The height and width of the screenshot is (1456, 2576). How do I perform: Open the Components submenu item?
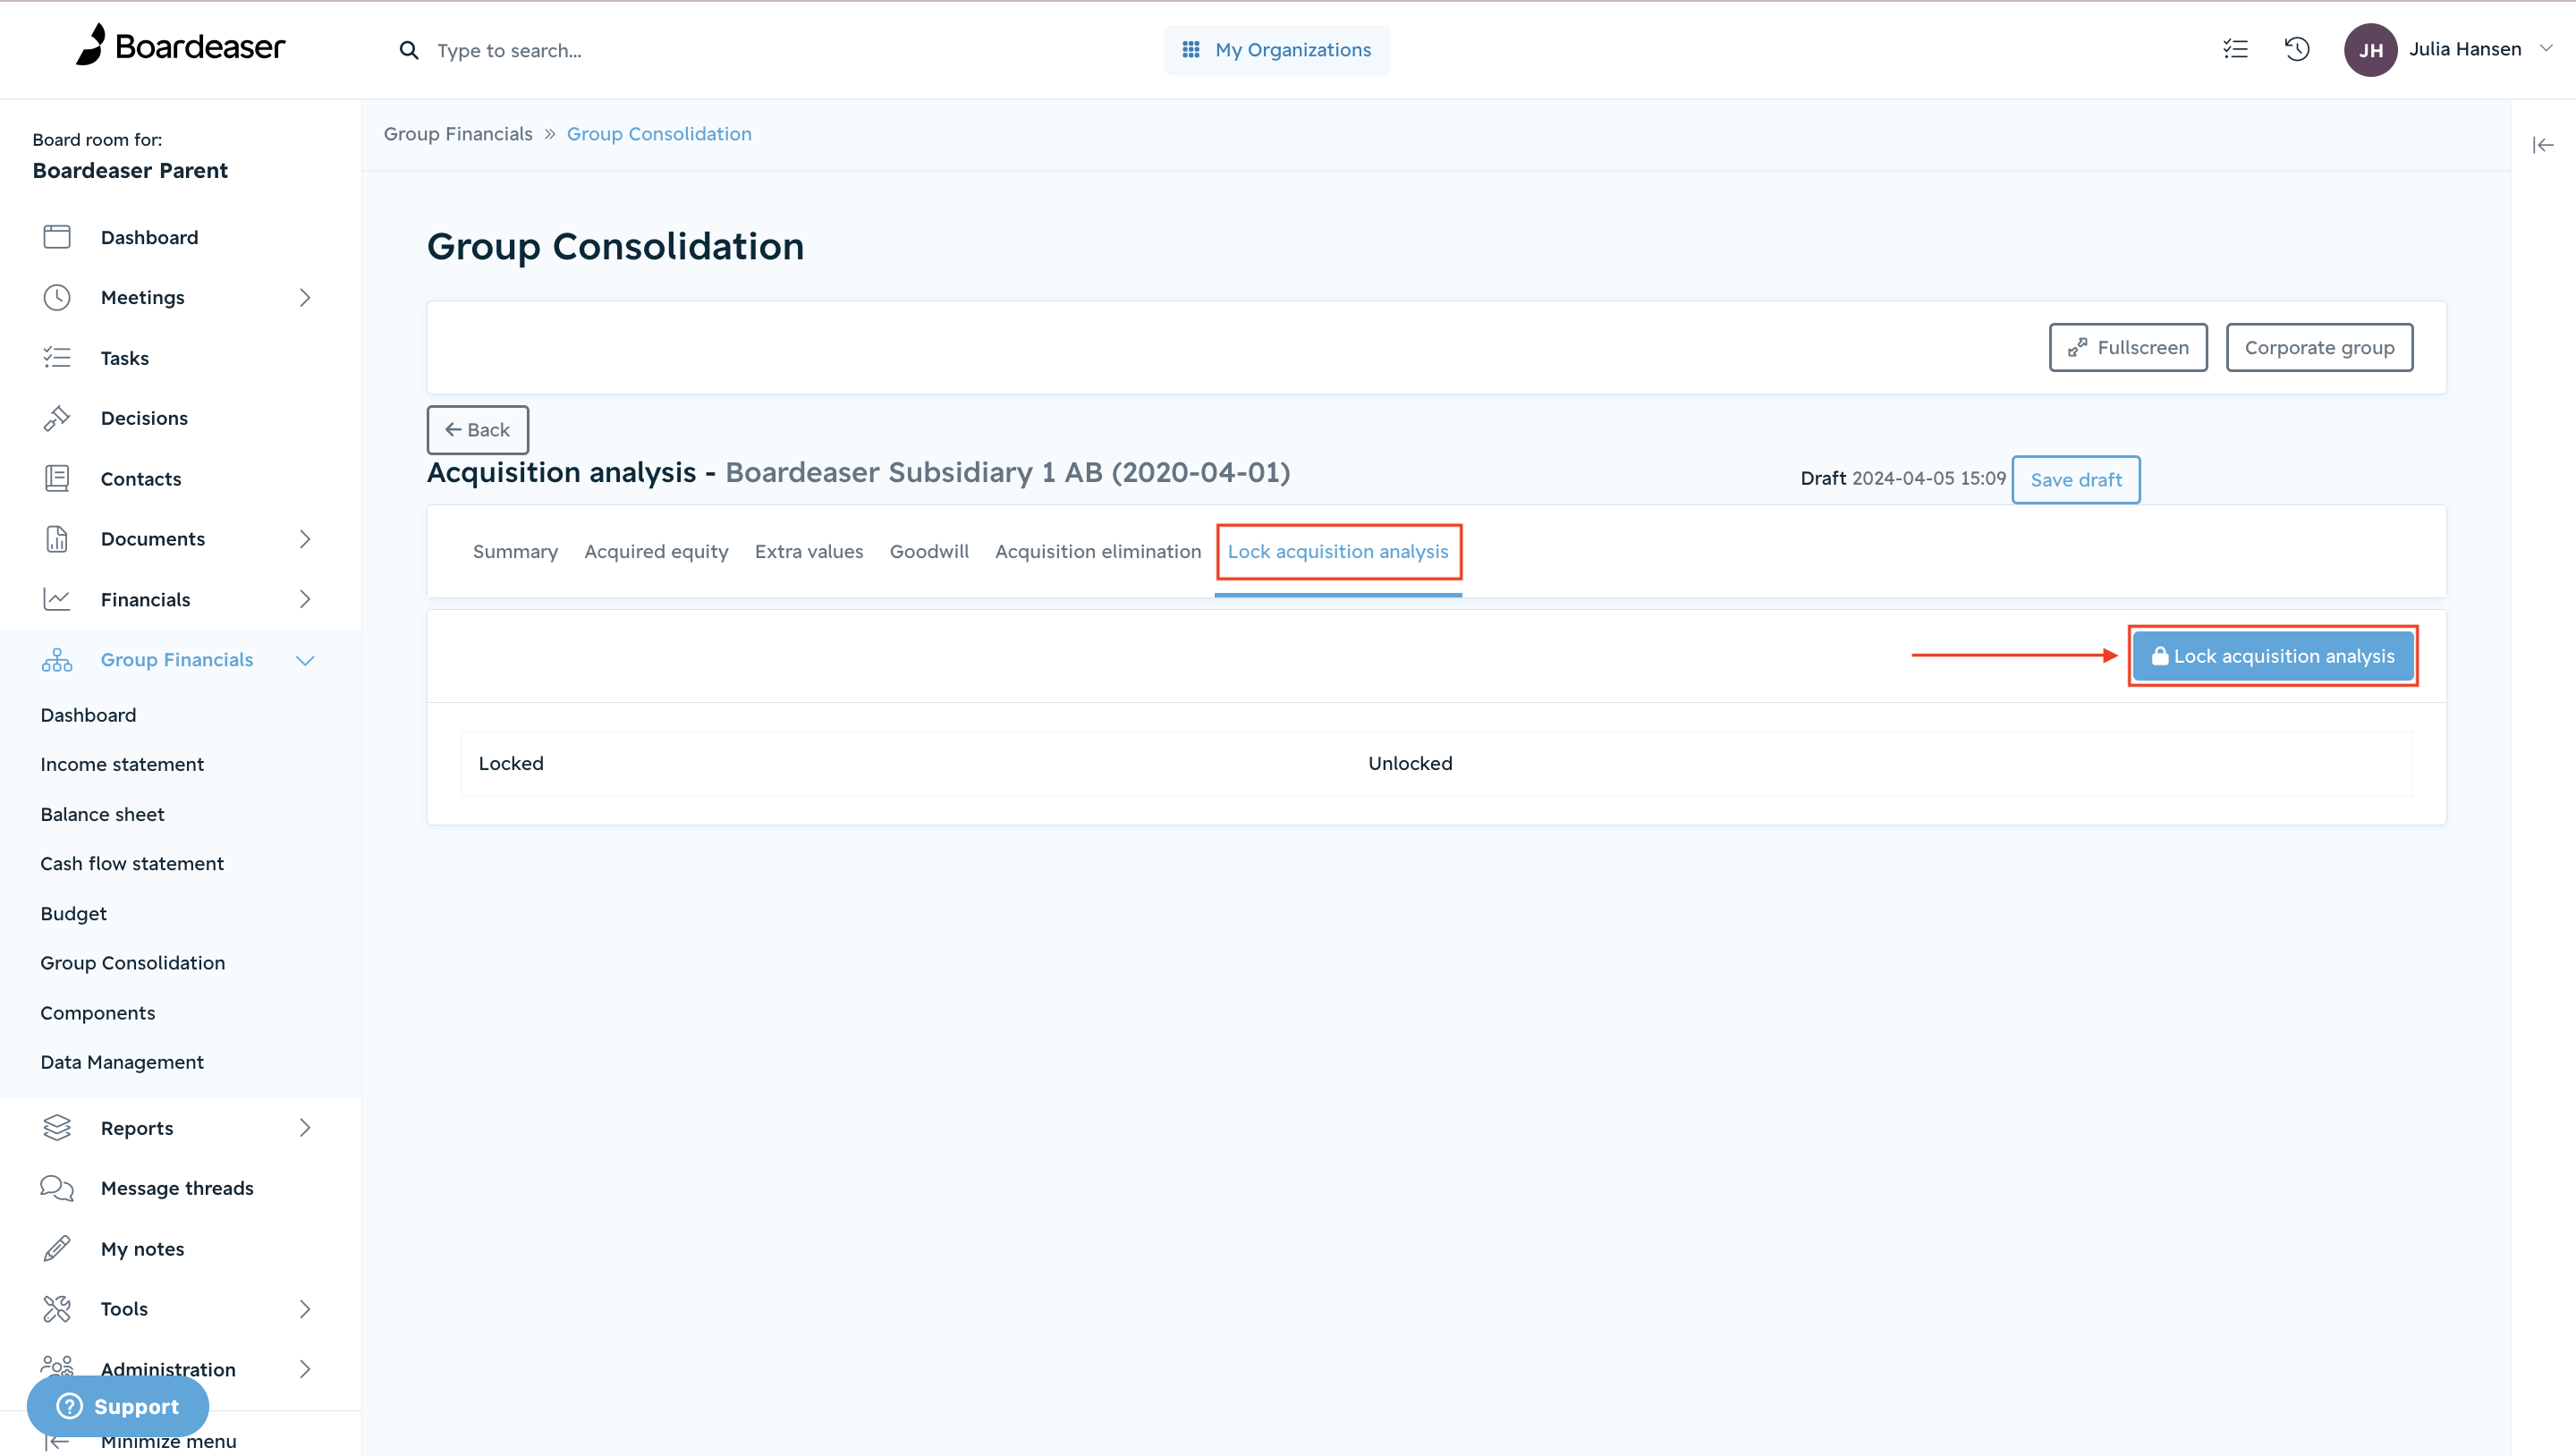tap(98, 1013)
